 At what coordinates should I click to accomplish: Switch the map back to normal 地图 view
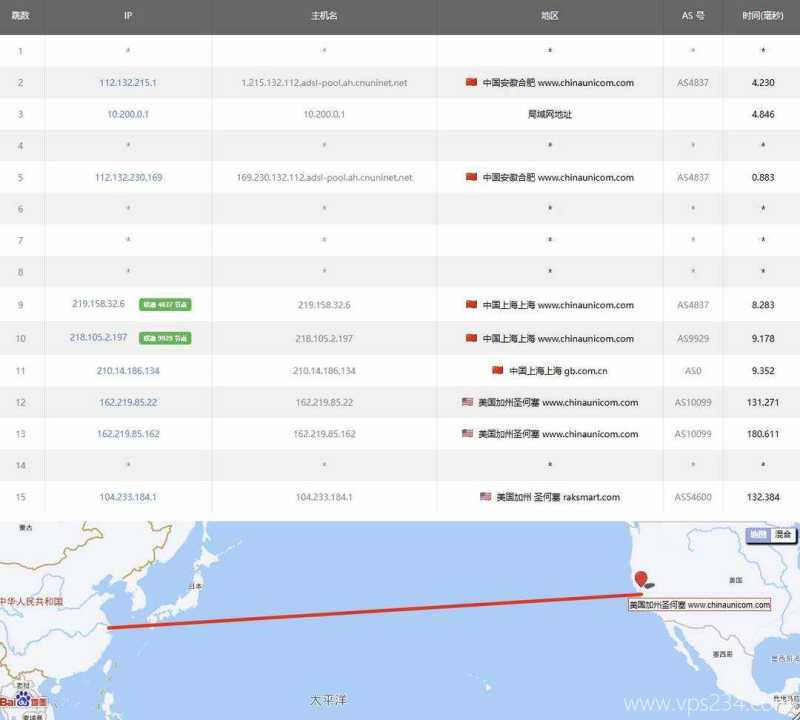coord(757,534)
